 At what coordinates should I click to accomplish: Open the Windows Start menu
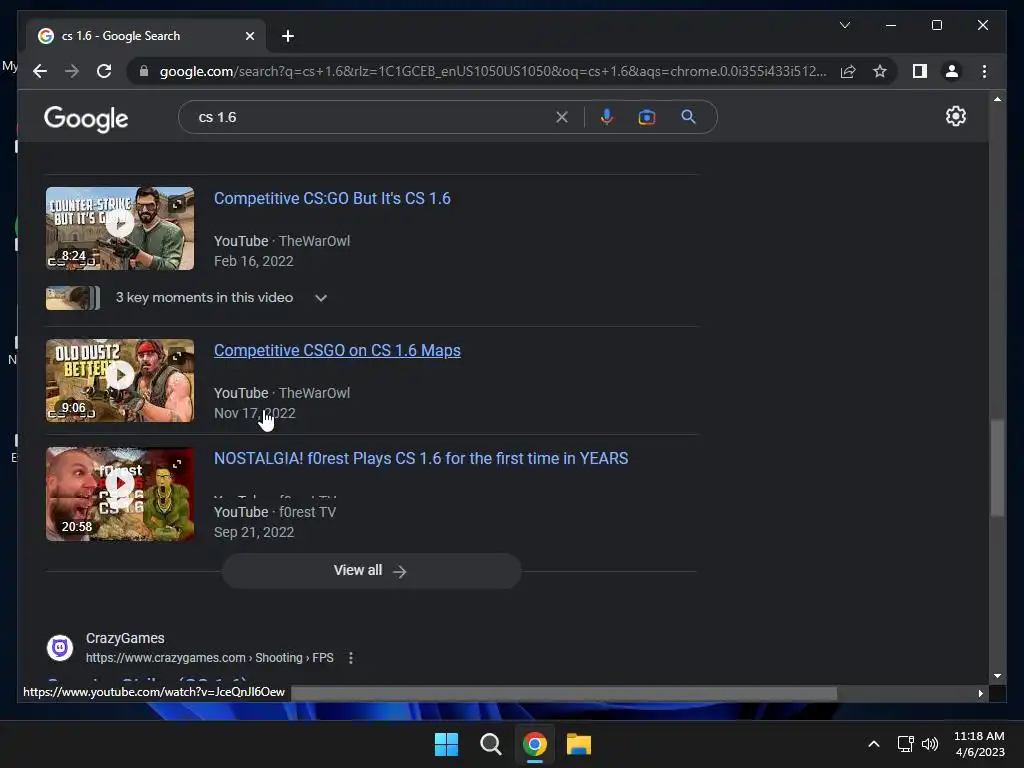coord(447,744)
